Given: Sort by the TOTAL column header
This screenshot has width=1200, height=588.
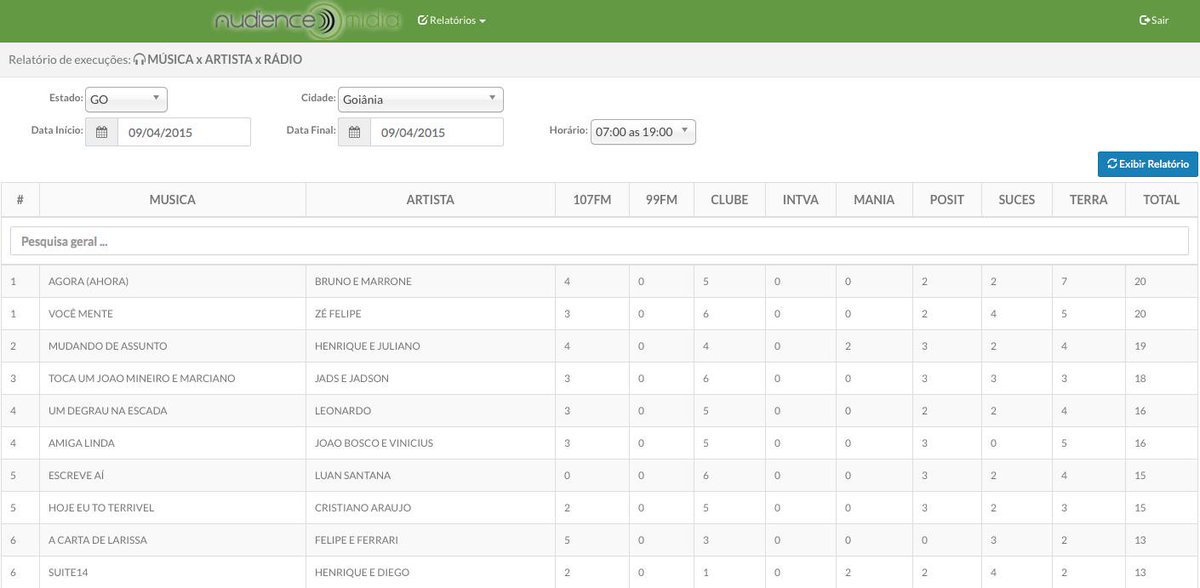Looking at the screenshot, I should [x=1161, y=200].
